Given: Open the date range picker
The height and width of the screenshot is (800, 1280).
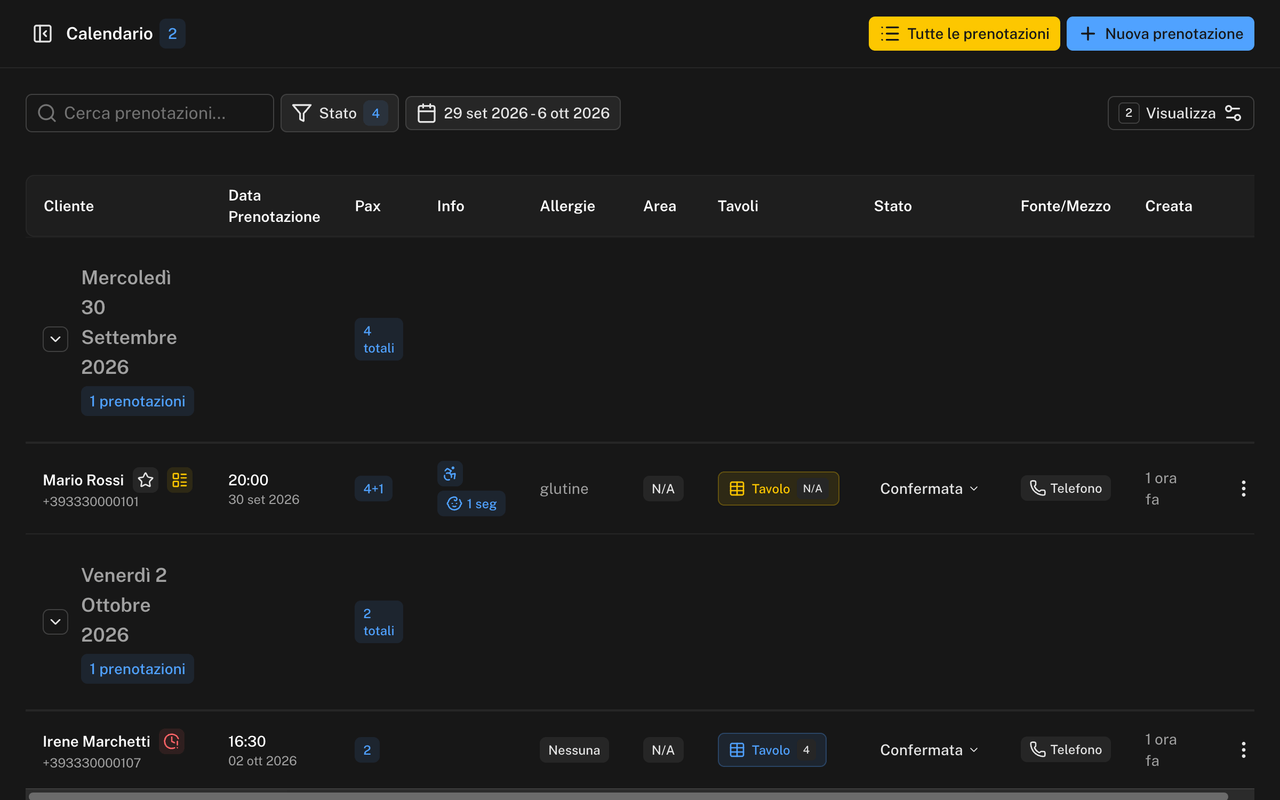Looking at the screenshot, I should click(513, 113).
